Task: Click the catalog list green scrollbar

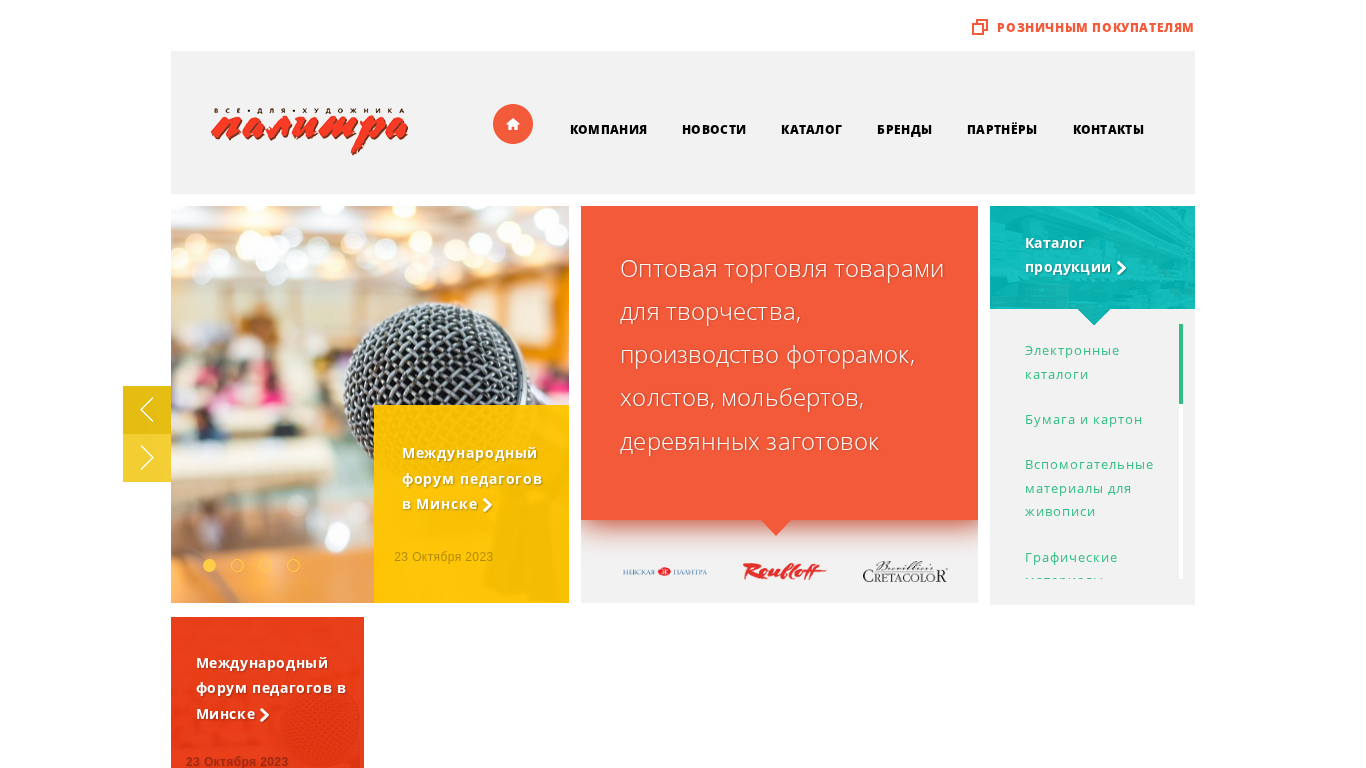Action: click(x=1181, y=364)
